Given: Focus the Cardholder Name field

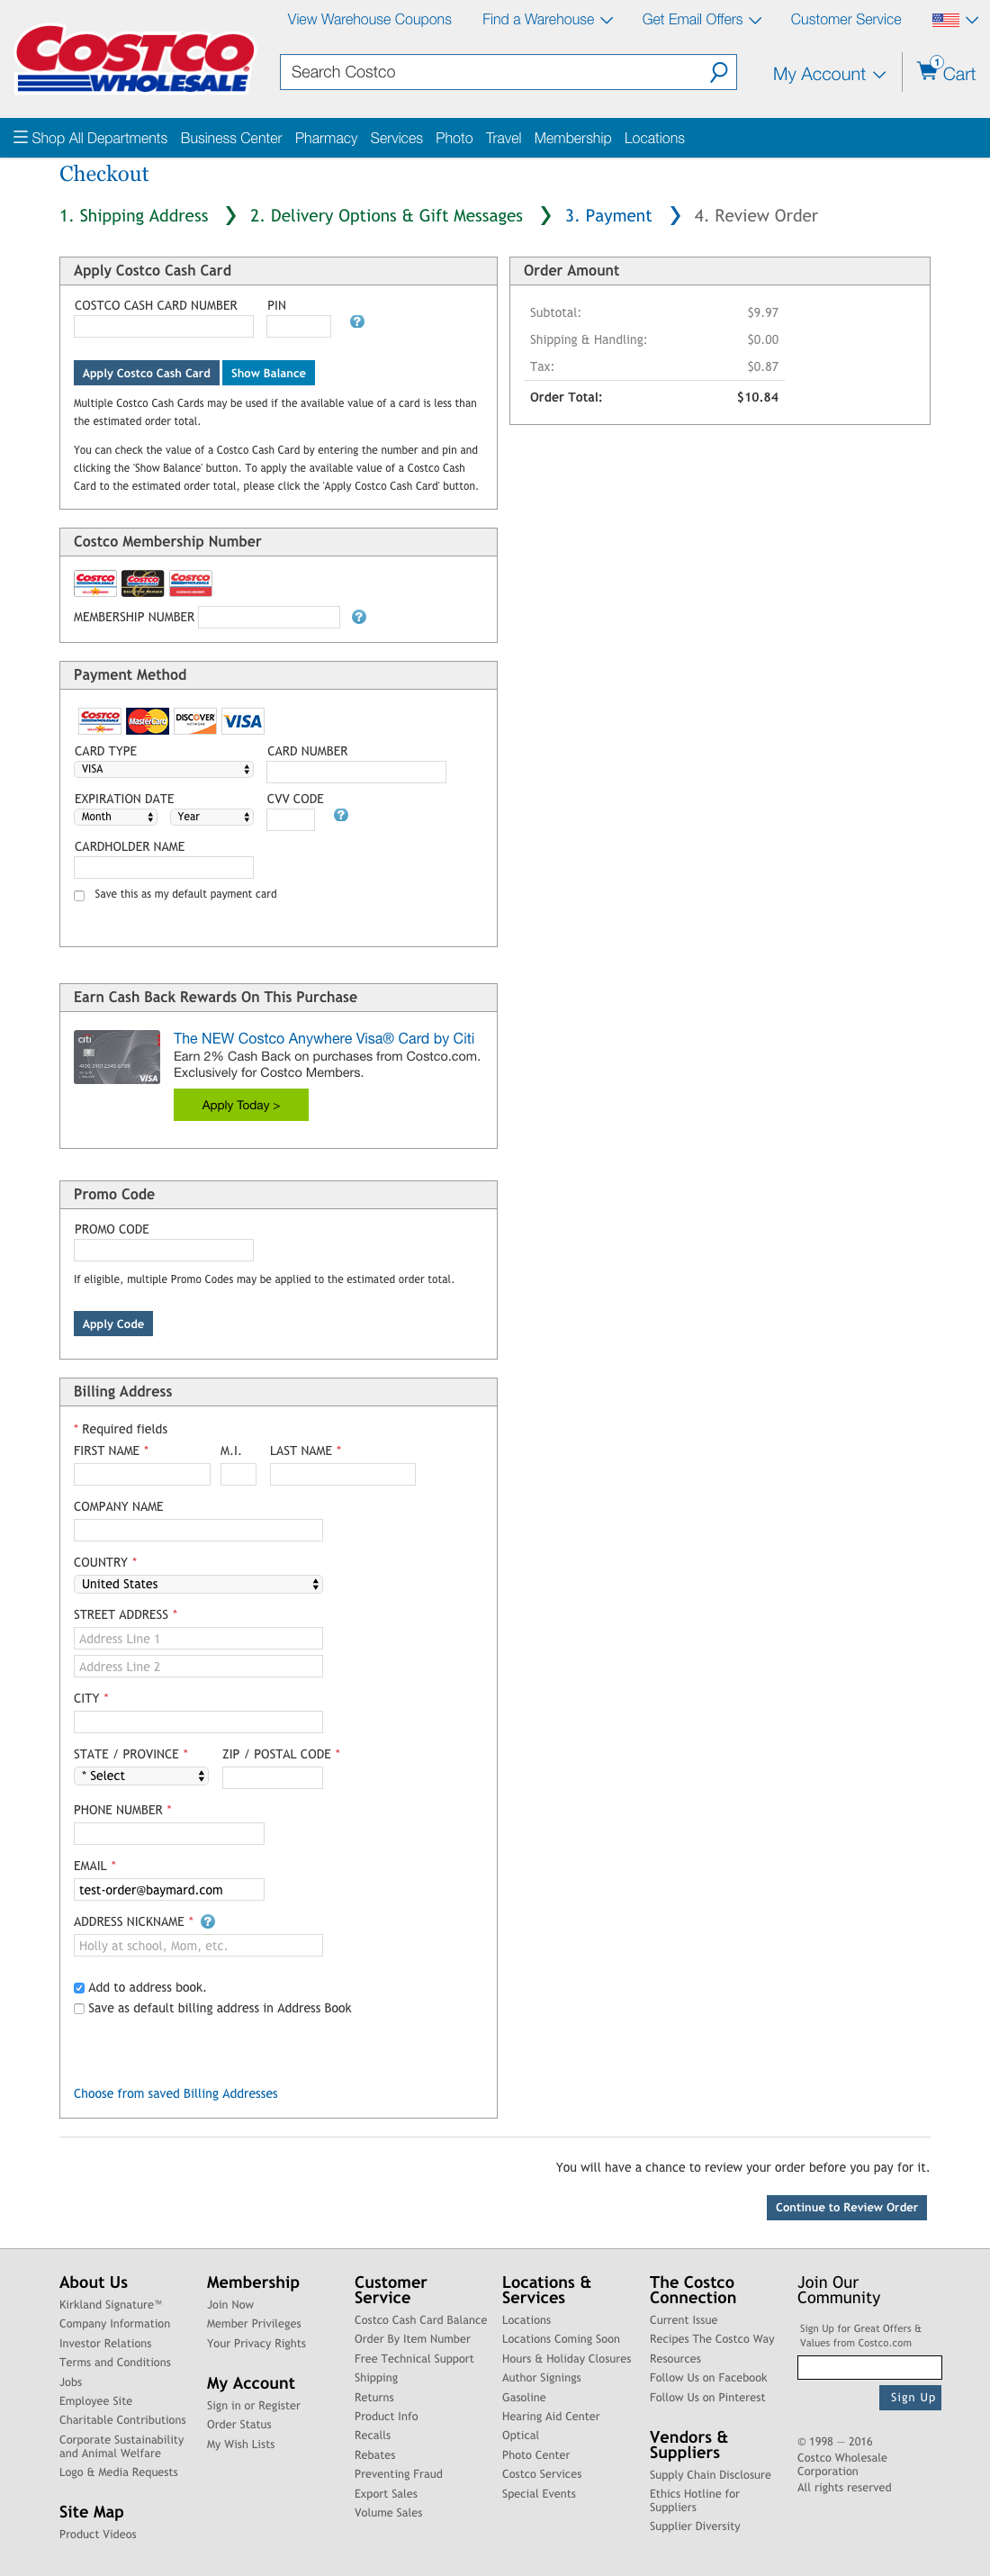Looking at the screenshot, I should pyautogui.click(x=163, y=867).
